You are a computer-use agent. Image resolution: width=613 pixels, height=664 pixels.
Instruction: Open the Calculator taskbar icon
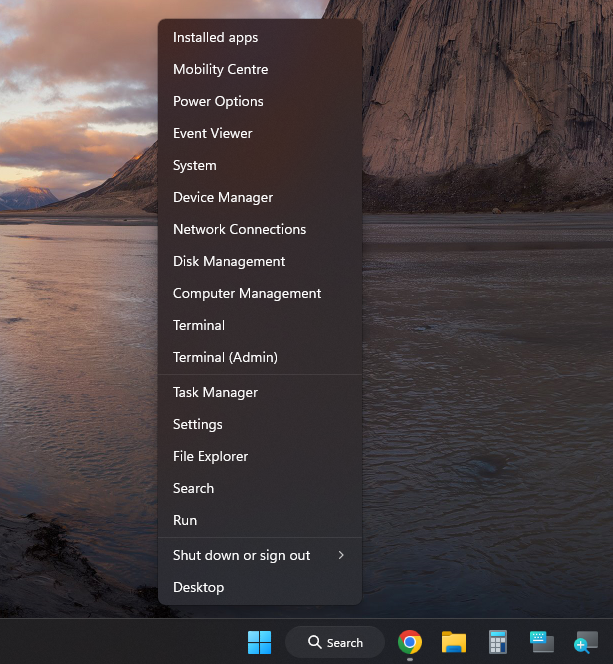pyautogui.click(x=498, y=642)
